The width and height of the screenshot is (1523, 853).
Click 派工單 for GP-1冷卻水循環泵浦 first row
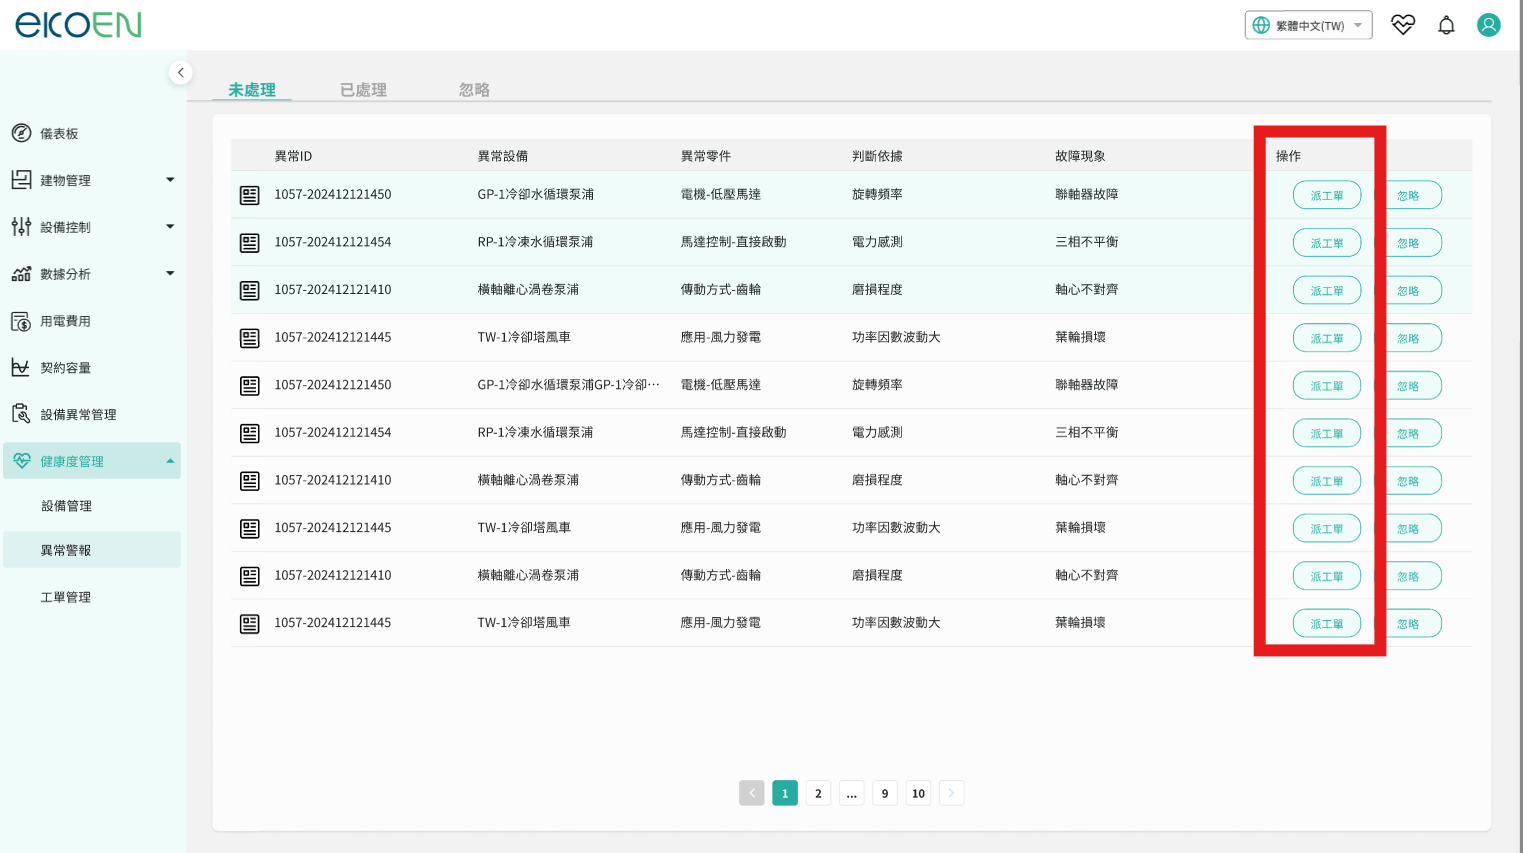[1326, 195]
